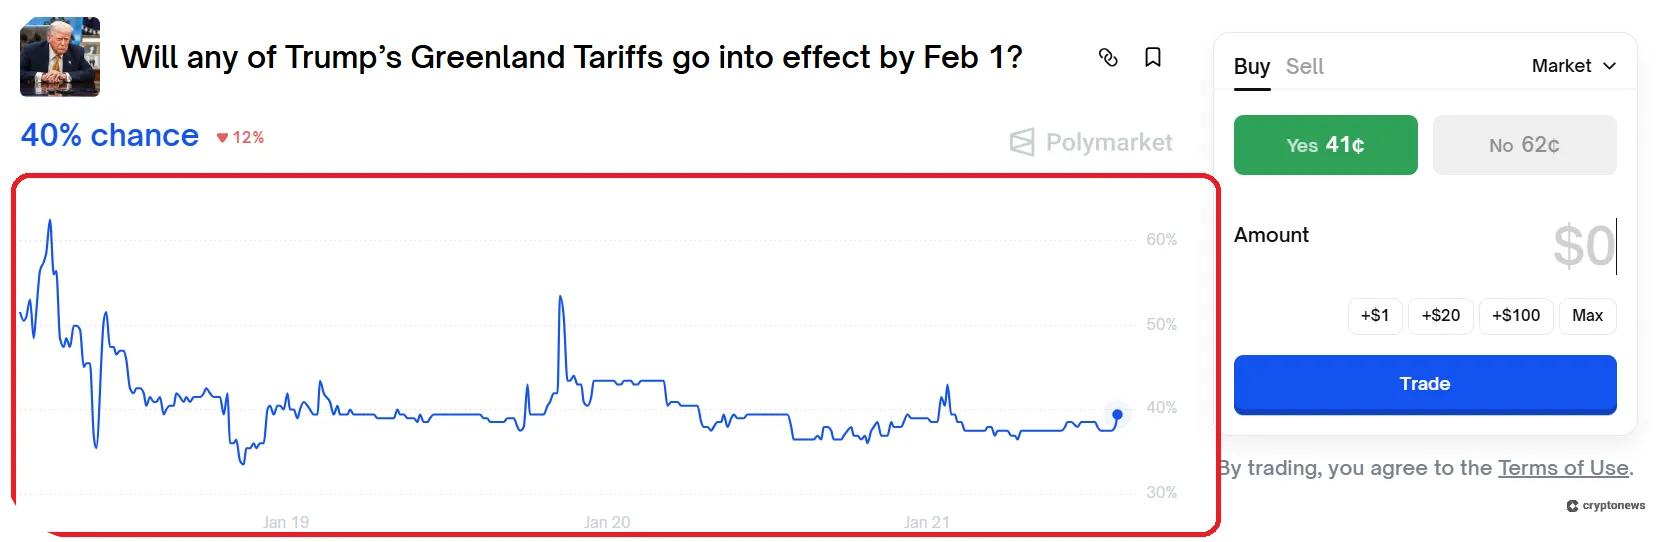Switch to the Buy tab

point(1251,67)
